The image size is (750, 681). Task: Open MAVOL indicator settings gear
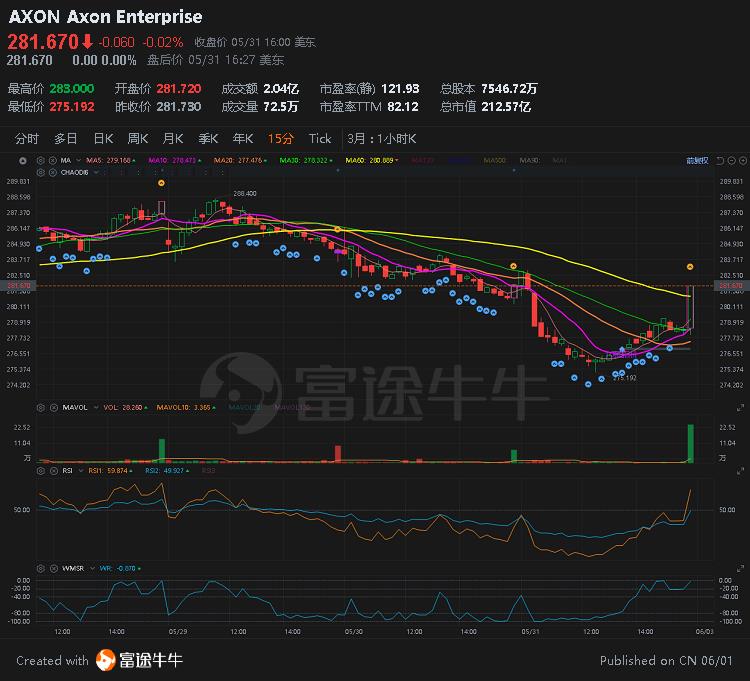point(41,407)
